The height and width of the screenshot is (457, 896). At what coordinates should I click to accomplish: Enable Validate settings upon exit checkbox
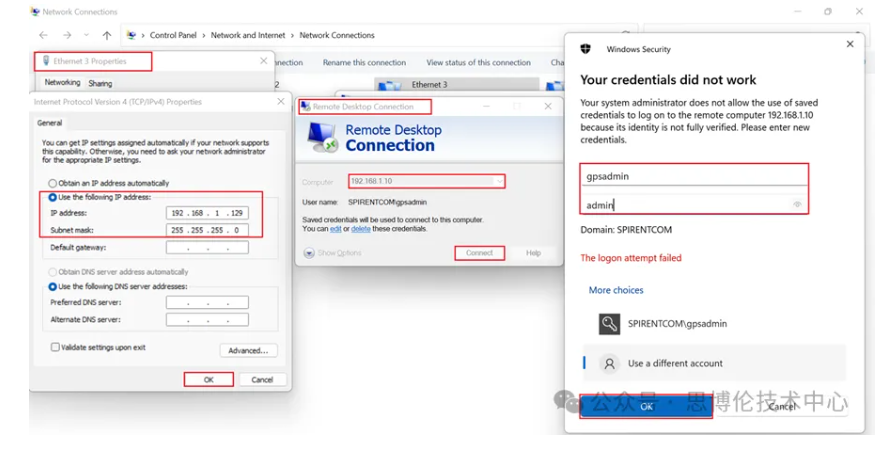[x=55, y=347]
